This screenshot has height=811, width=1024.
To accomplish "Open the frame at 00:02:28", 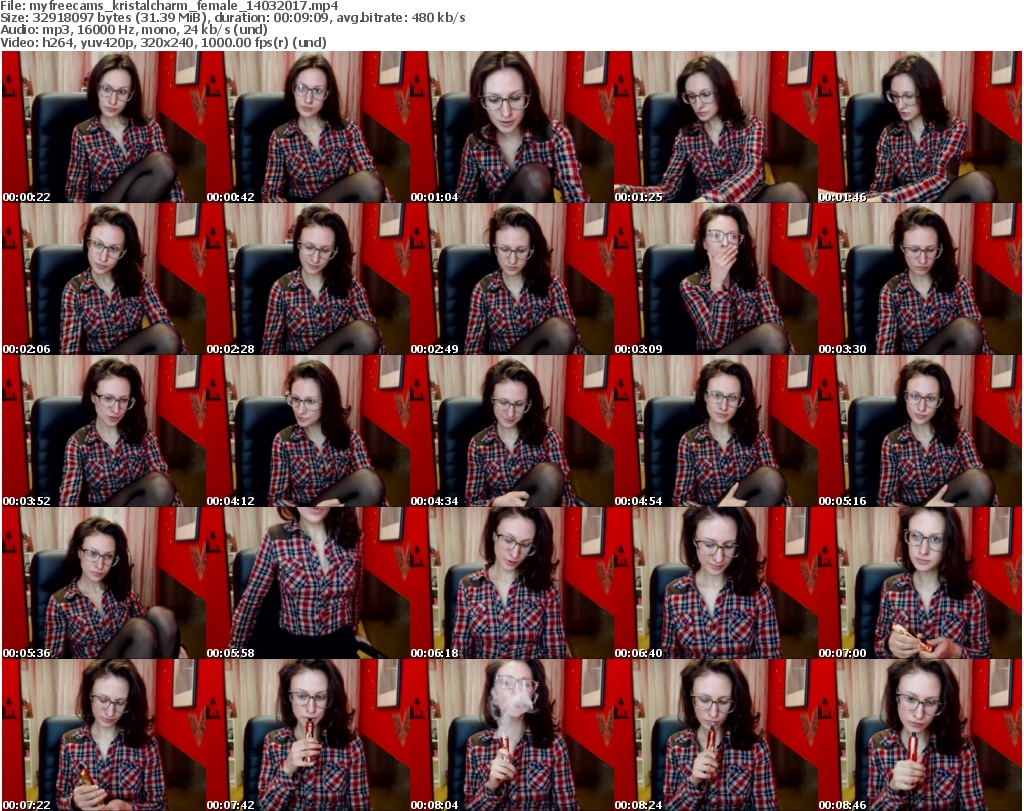I will tap(308, 279).
